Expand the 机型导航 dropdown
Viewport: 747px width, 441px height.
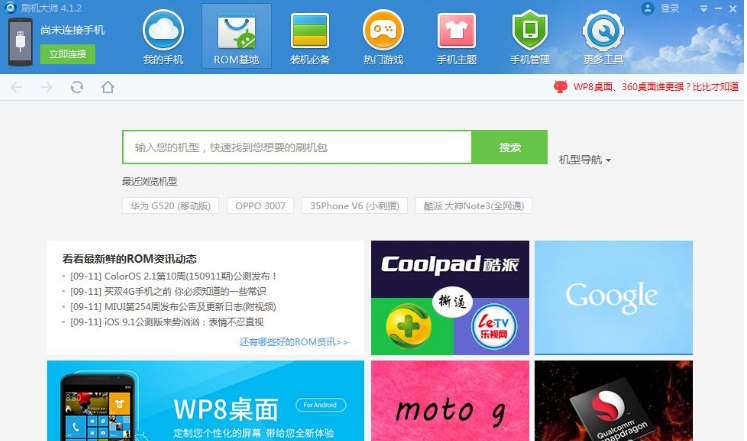tap(585, 160)
